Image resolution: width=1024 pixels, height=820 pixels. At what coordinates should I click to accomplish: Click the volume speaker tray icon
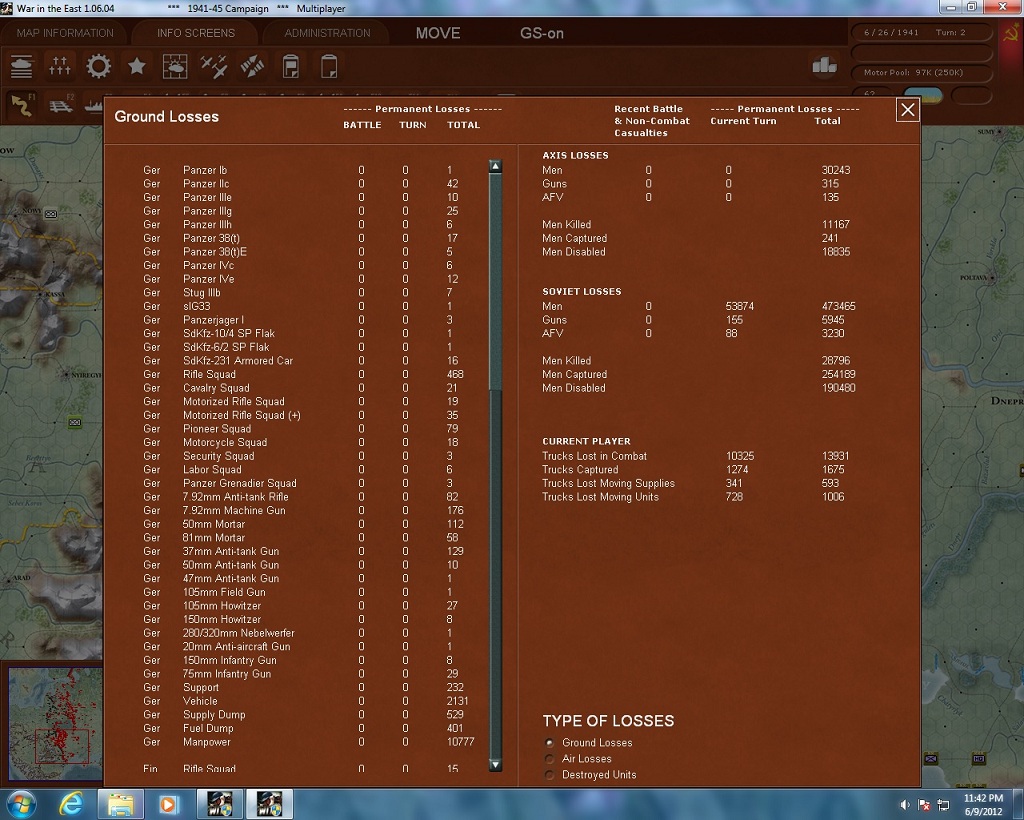point(905,804)
